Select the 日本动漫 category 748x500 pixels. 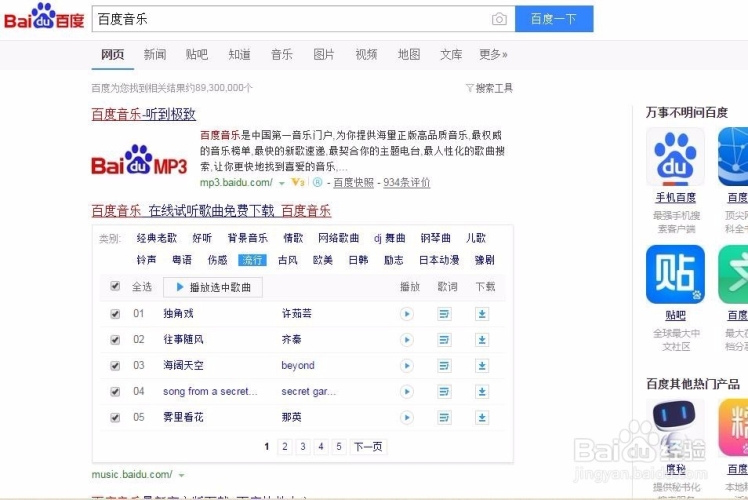coord(439,260)
